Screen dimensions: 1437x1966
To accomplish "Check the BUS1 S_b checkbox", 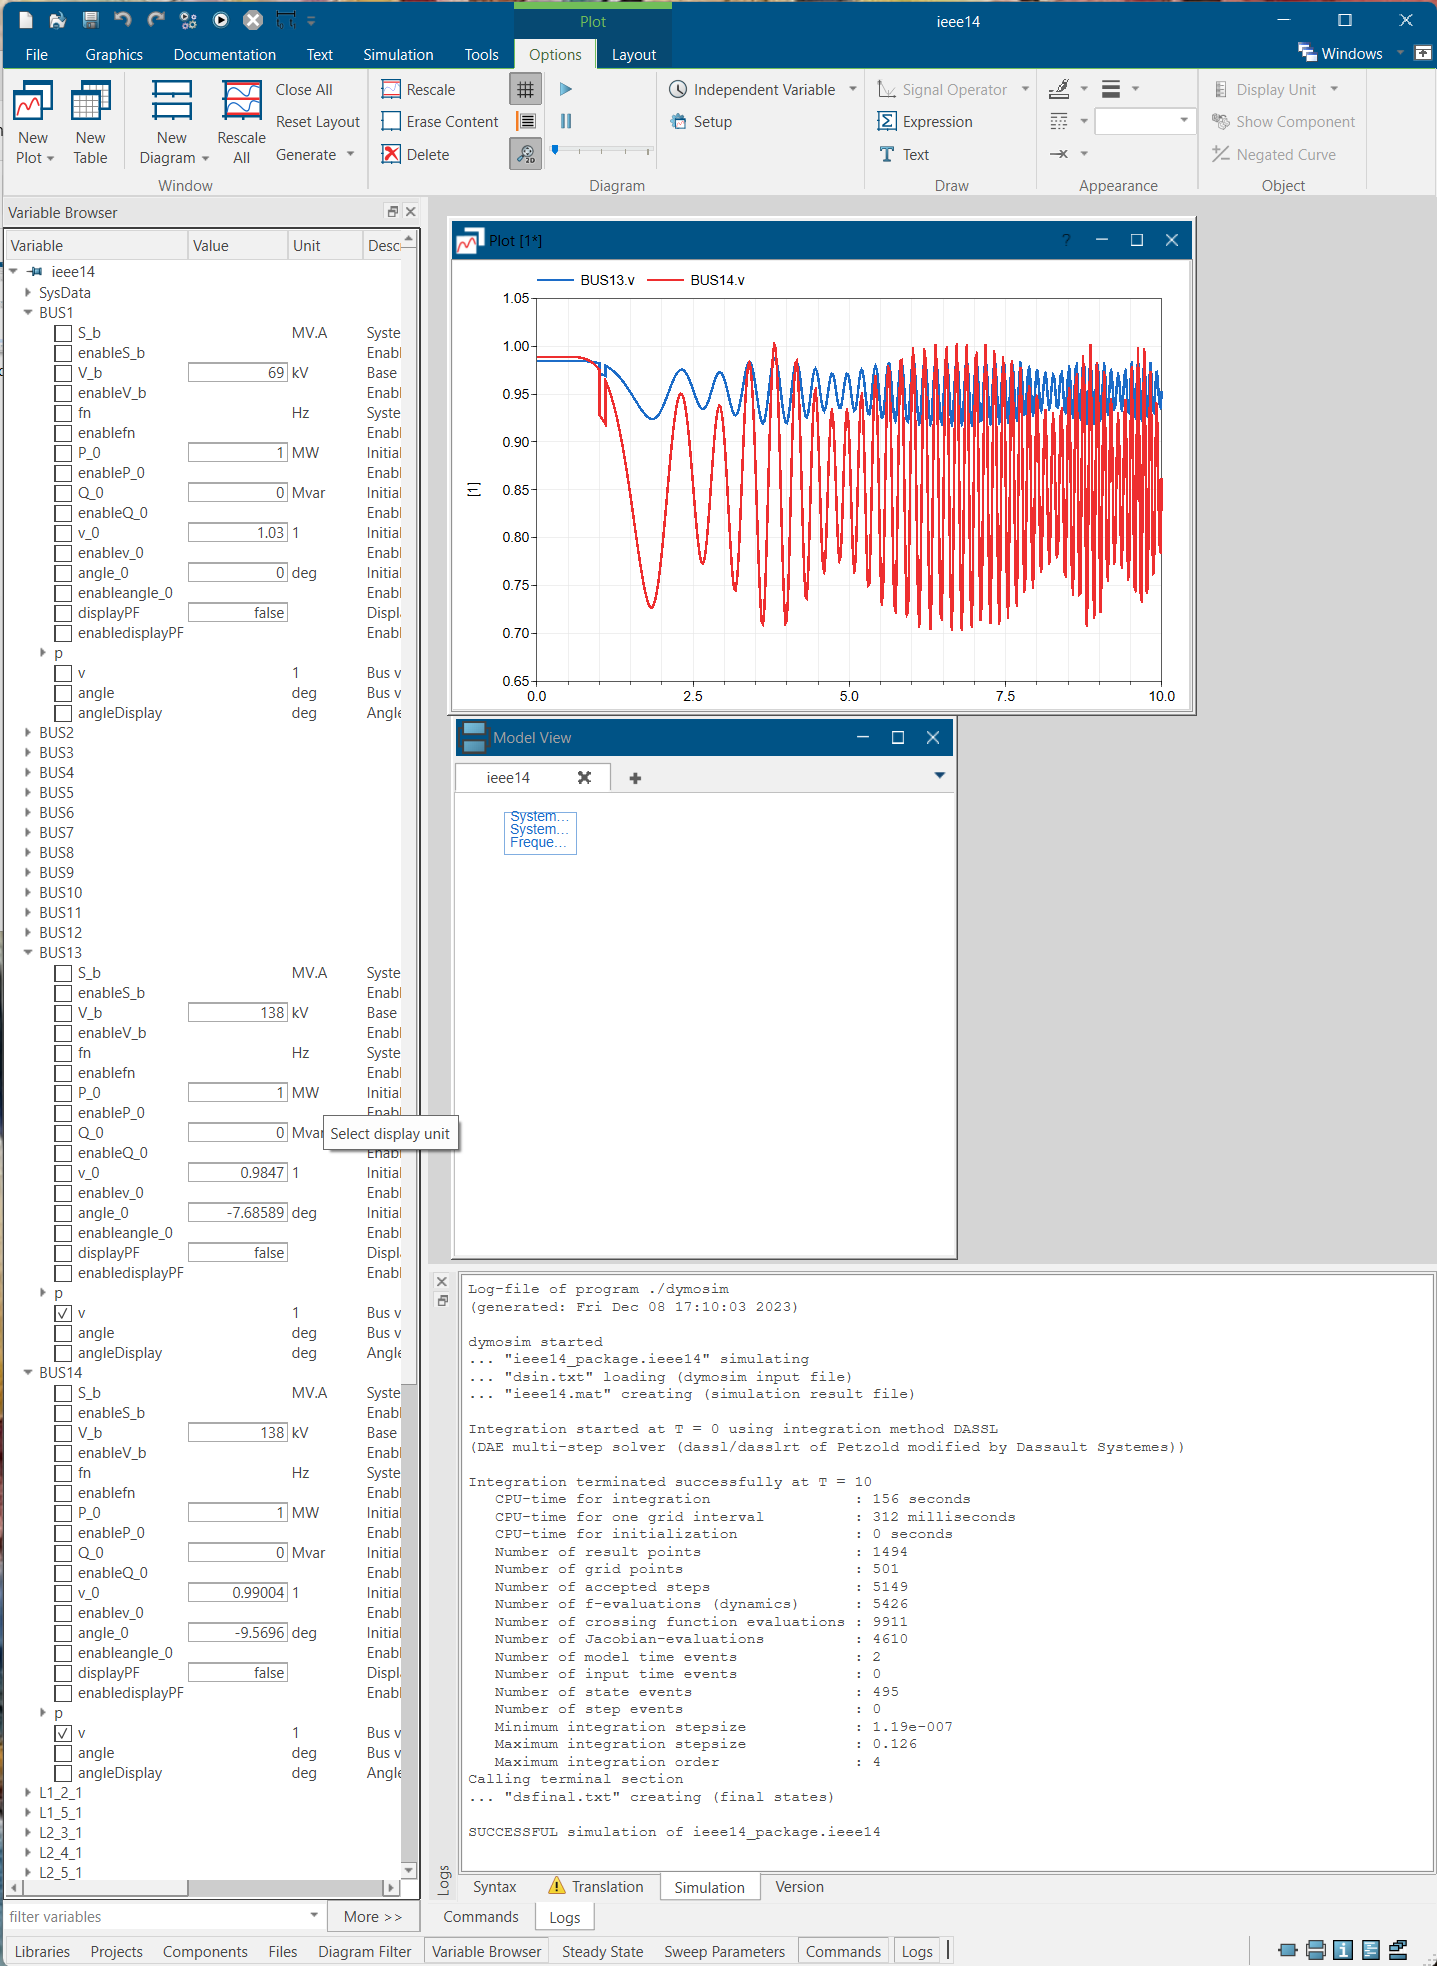I will (63, 333).
